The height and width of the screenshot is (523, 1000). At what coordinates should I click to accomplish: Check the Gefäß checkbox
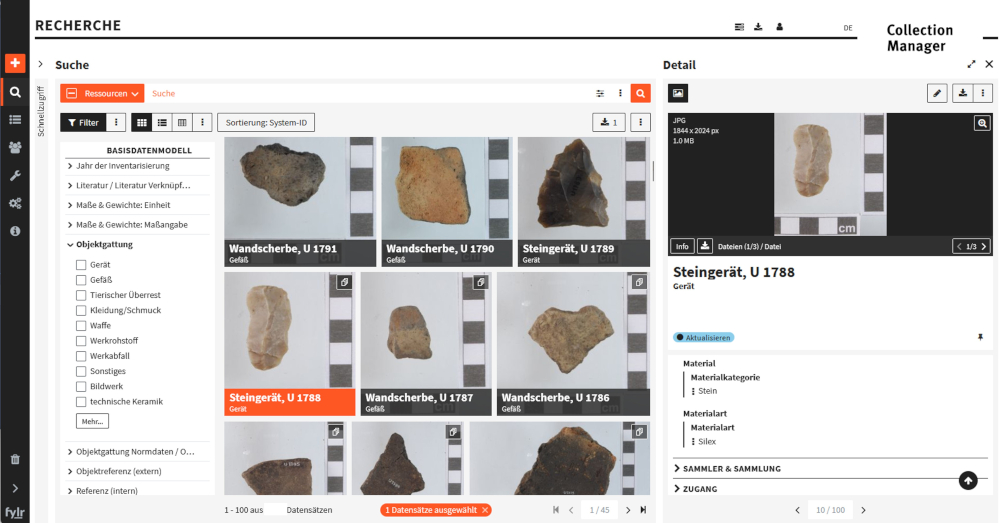pos(81,280)
